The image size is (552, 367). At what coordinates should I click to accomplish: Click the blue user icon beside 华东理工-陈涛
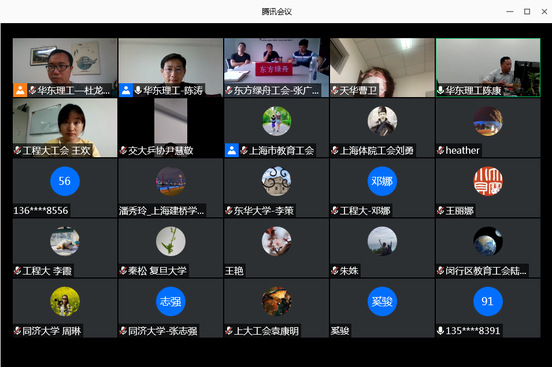pos(126,90)
